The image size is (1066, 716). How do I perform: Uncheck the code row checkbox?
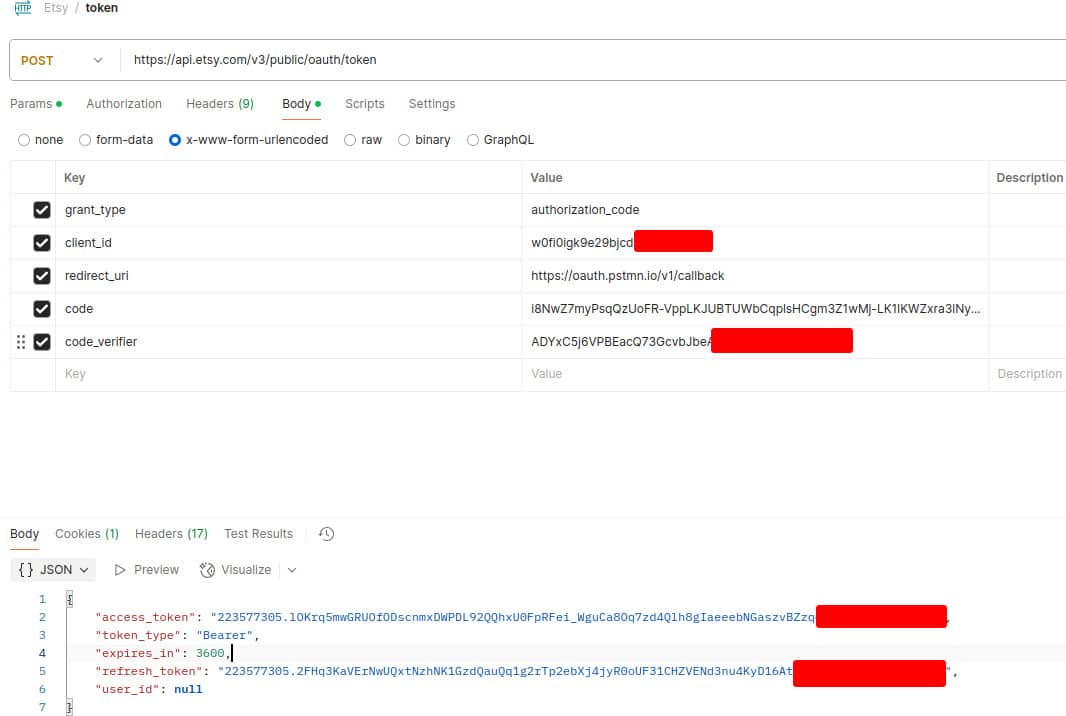coord(42,309)
